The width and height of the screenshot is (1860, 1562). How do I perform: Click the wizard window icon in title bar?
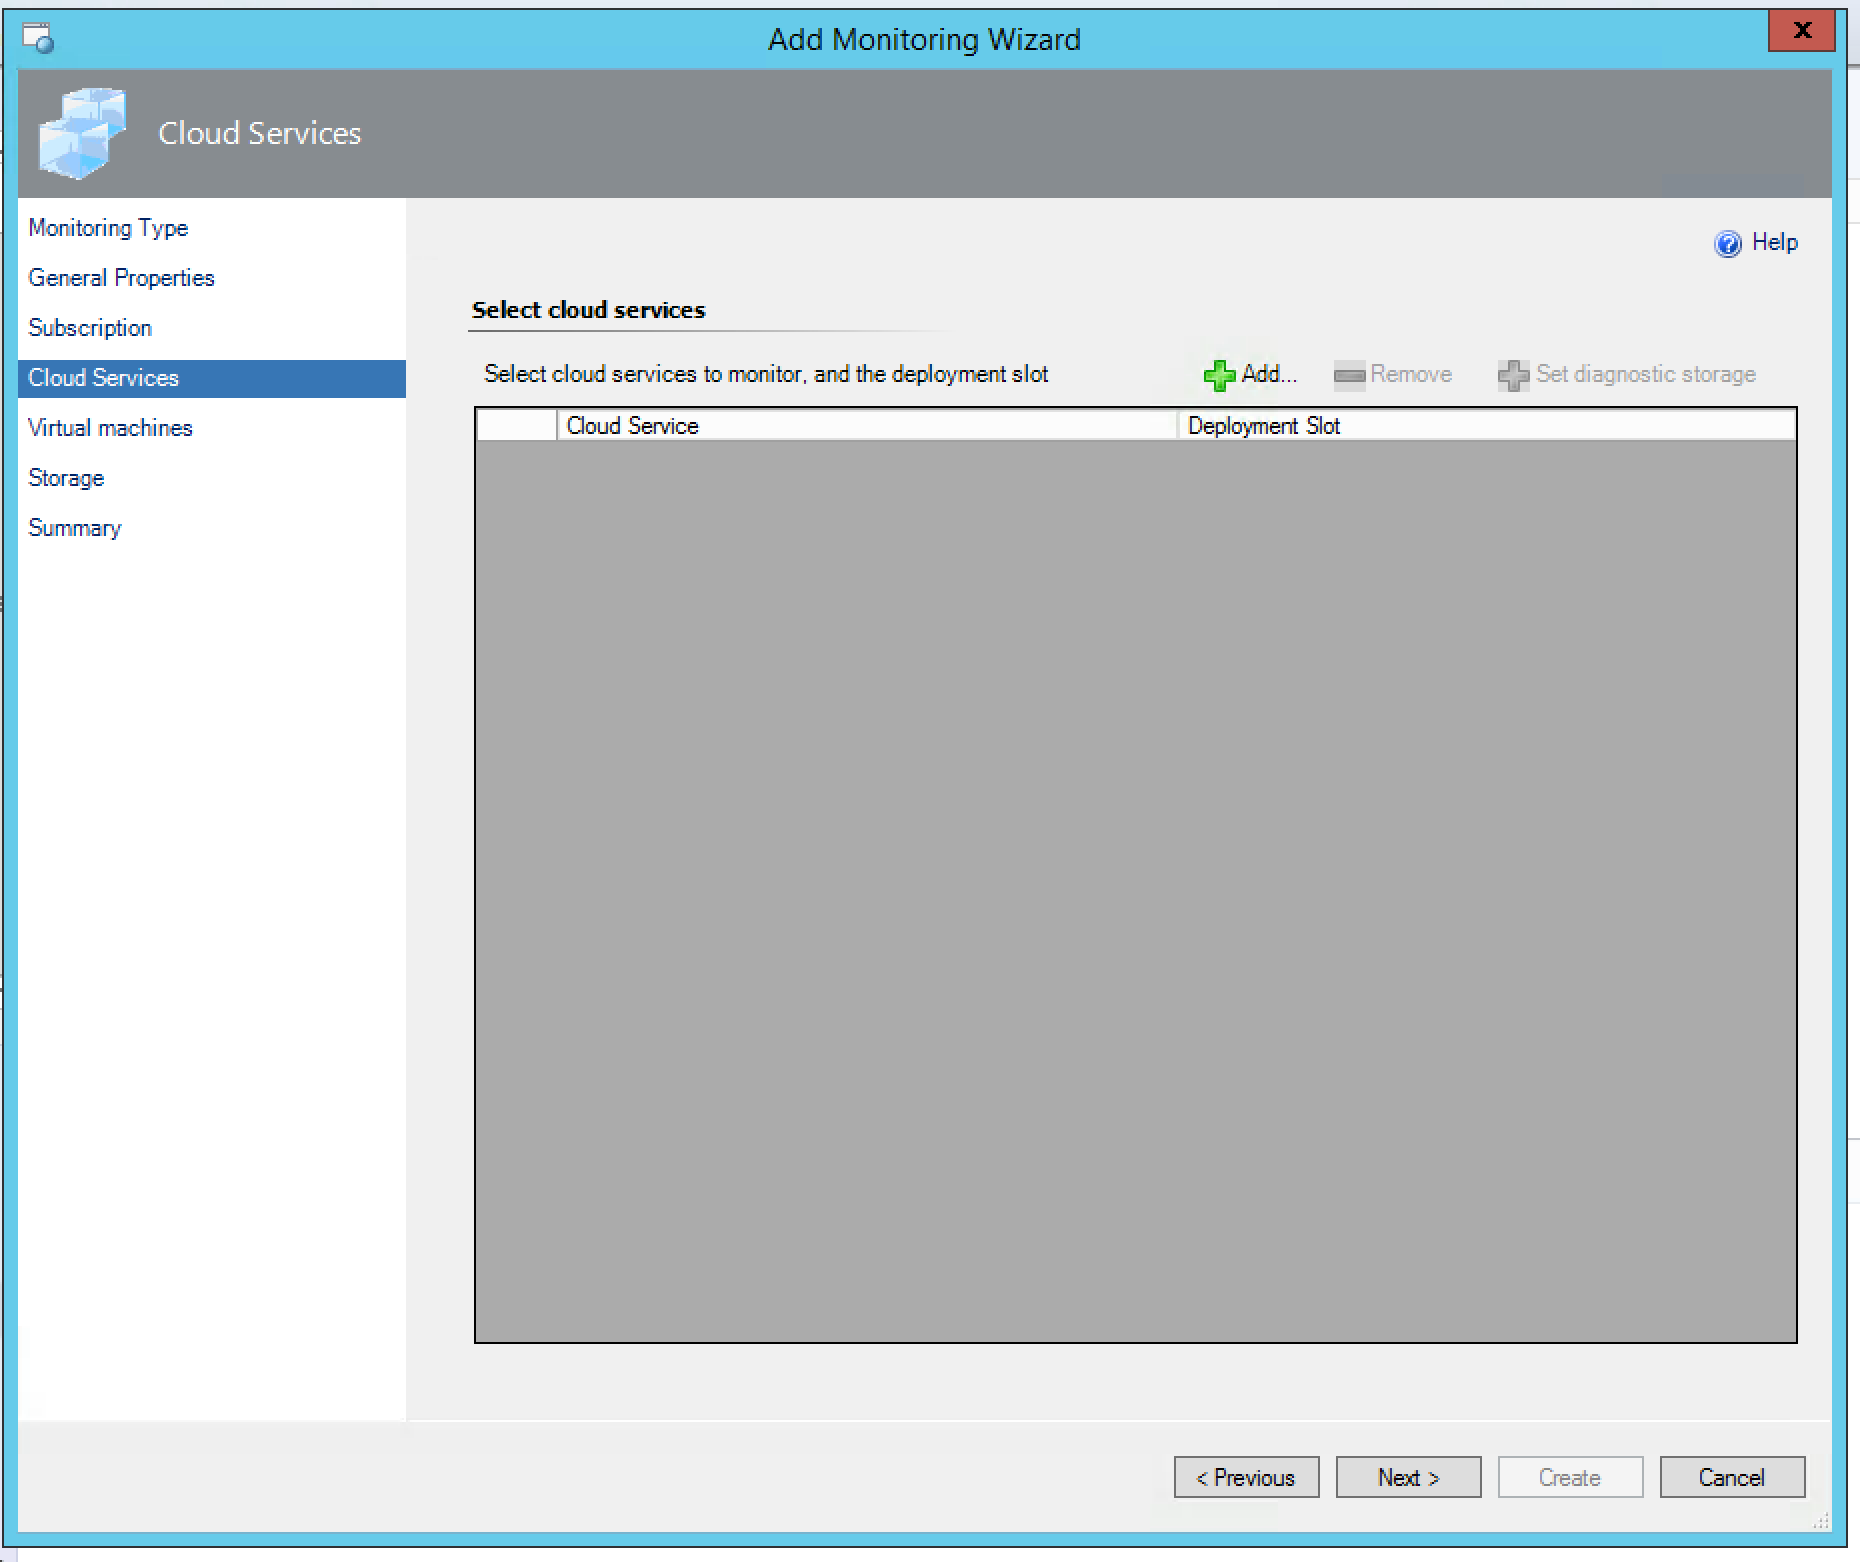(38, 39)
